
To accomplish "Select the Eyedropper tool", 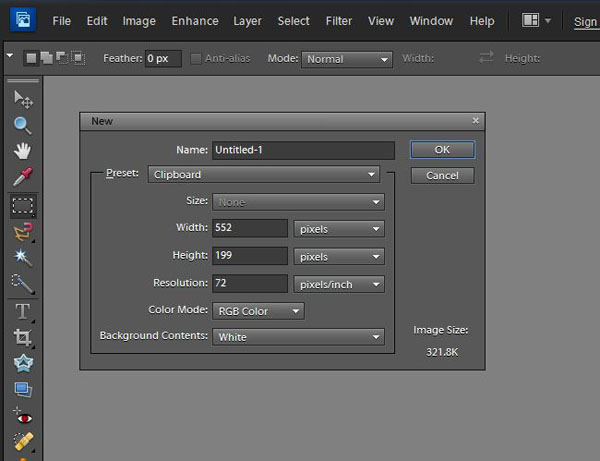I will [23, 176].
